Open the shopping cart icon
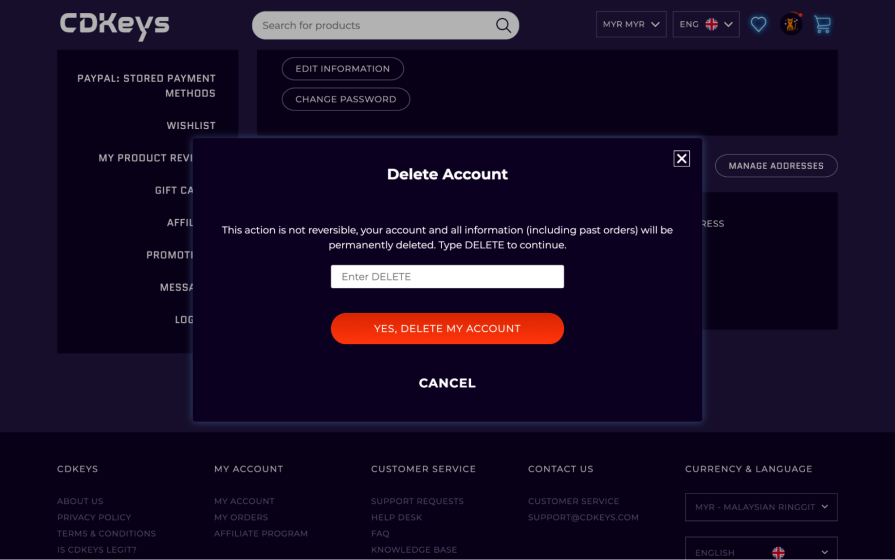Screen dimensions: 895x560 click(x=823, y=25)
